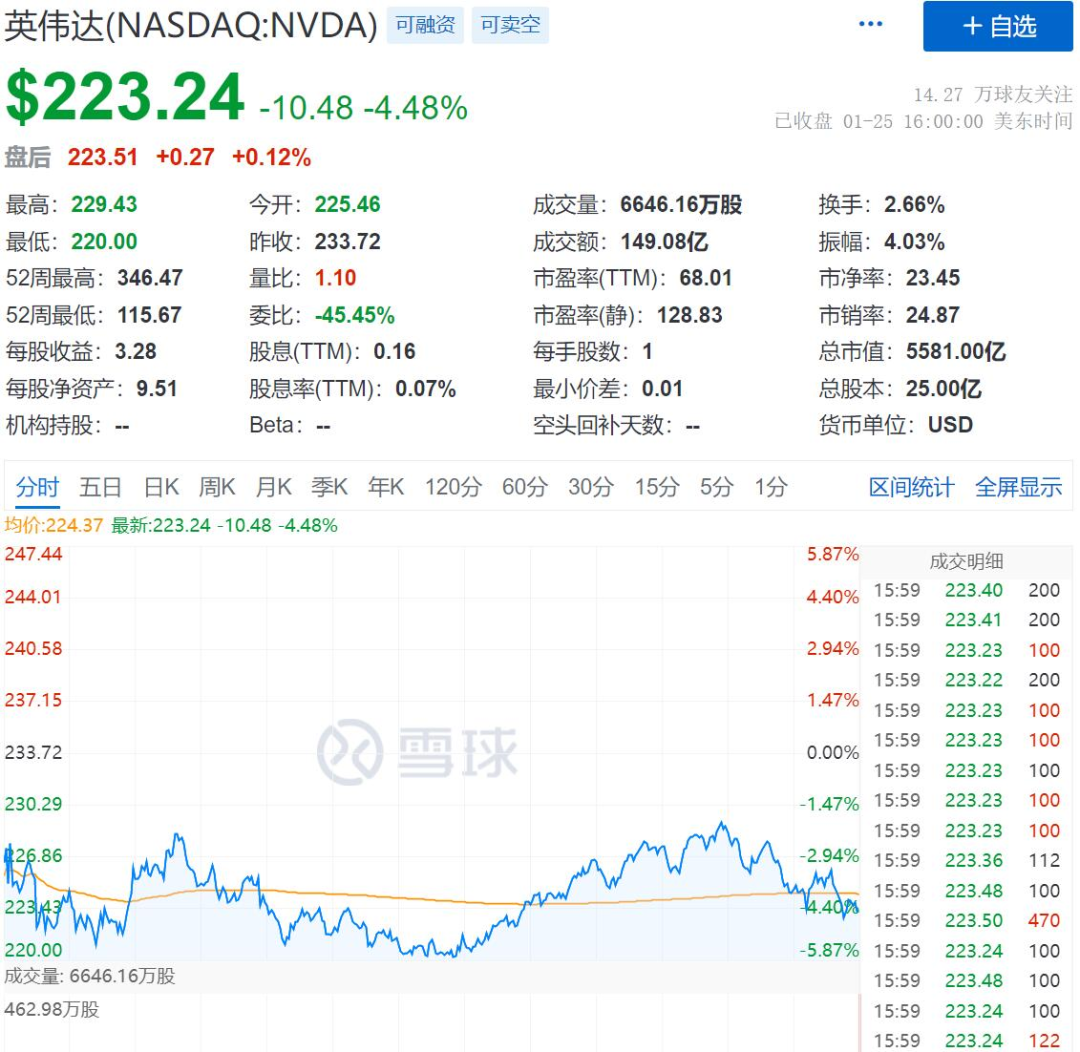This screenshot has width=1080, height=1052.
Task: Select the 日K chart tab
Action: pyautogui.click(x=161, y=487)
